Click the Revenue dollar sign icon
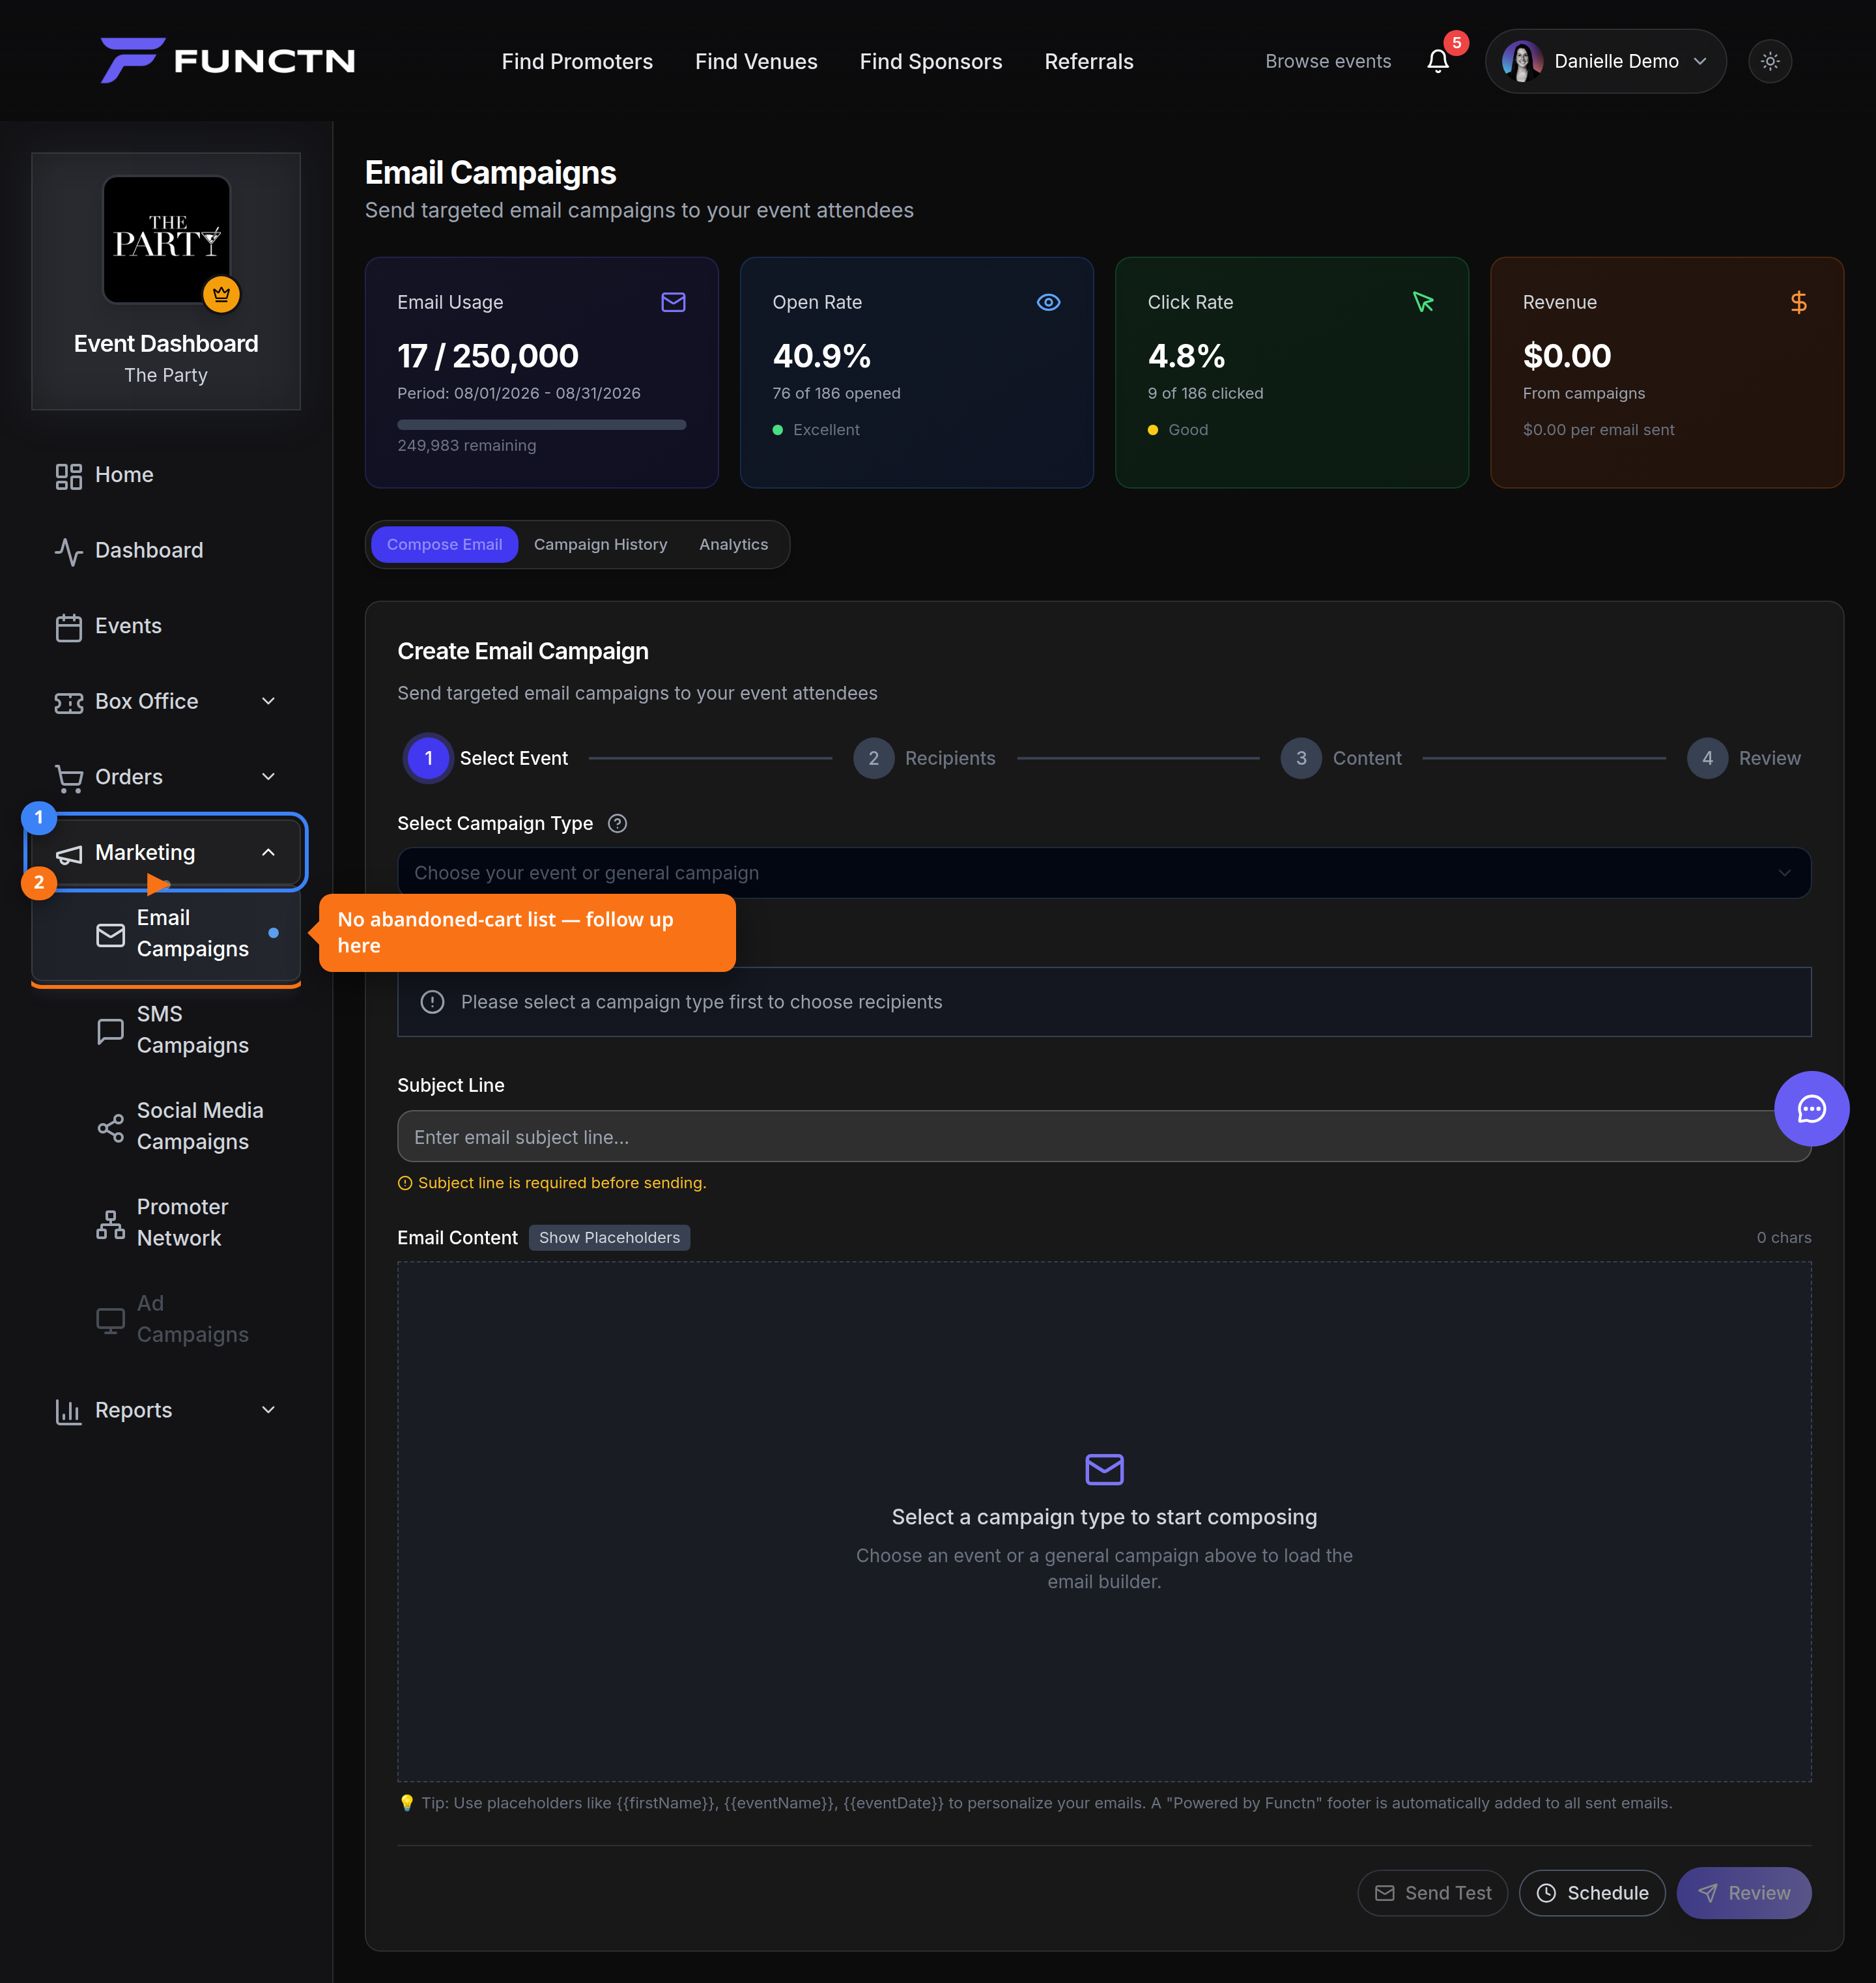 click(x=1799, y=302)
